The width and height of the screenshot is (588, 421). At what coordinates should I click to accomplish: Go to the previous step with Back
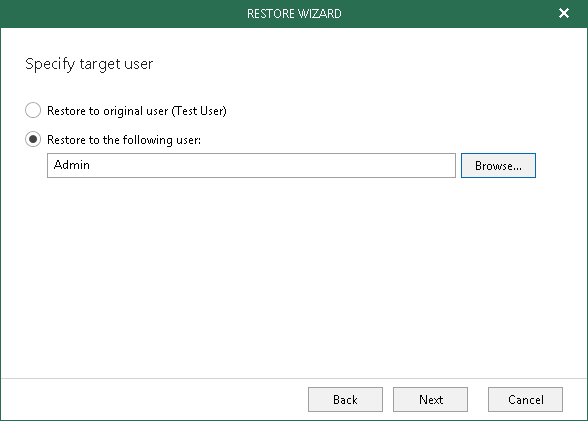[x=345, y=400]
